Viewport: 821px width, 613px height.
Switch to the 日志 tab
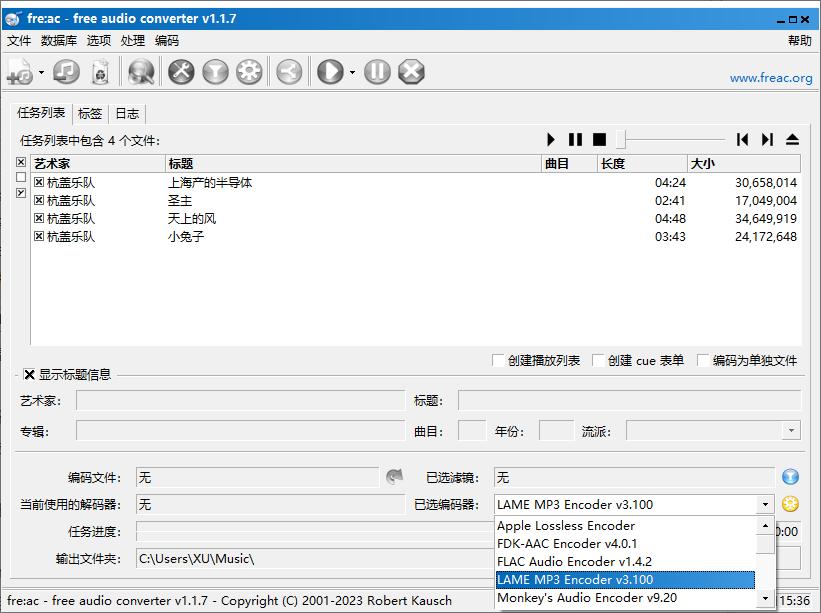[127, 114]
